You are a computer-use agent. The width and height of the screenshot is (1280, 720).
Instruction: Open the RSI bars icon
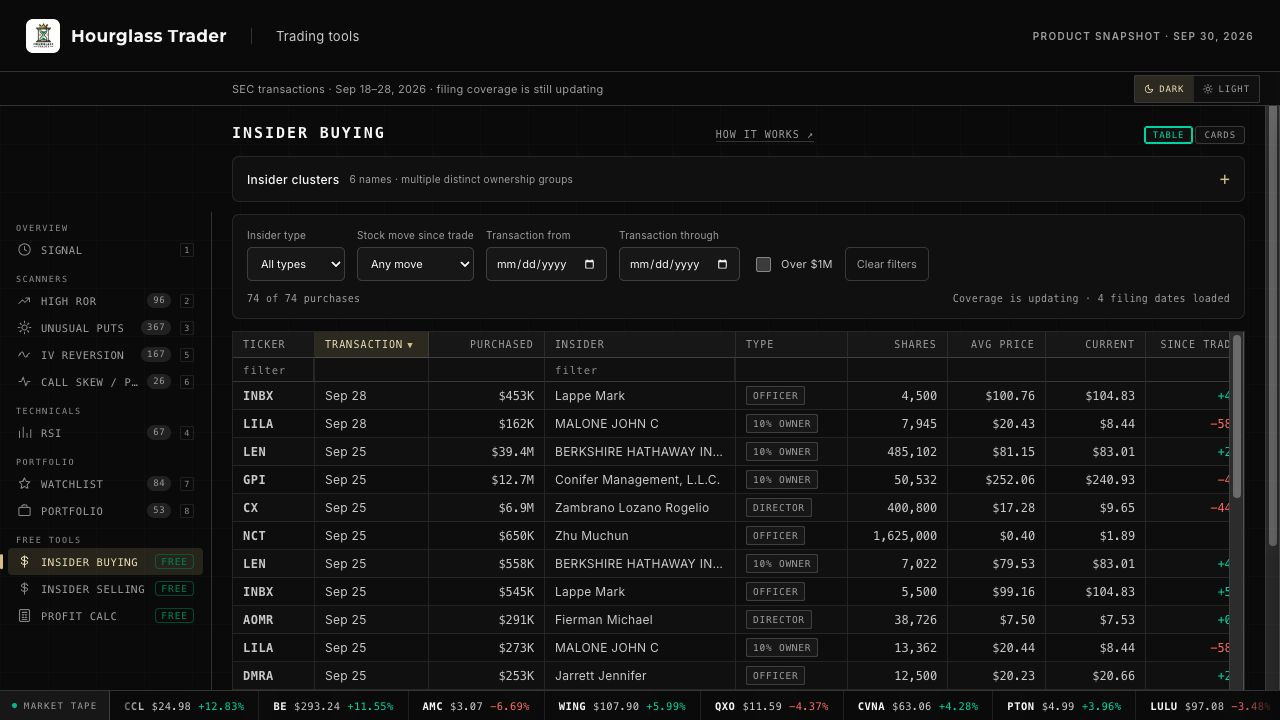tap(24, 433)
